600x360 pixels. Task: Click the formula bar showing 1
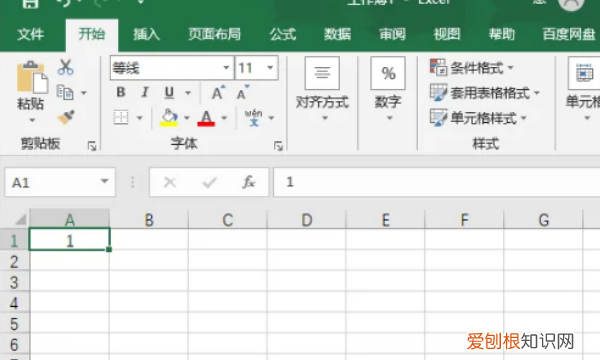[436, 182]
